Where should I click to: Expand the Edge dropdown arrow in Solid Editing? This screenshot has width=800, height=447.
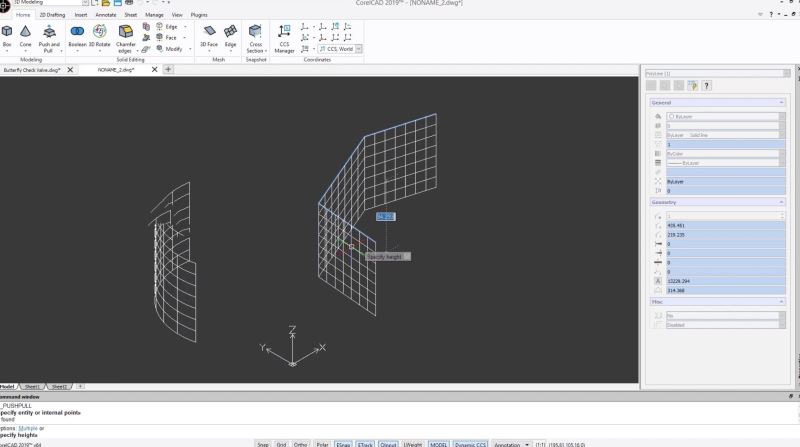point(185,27)
